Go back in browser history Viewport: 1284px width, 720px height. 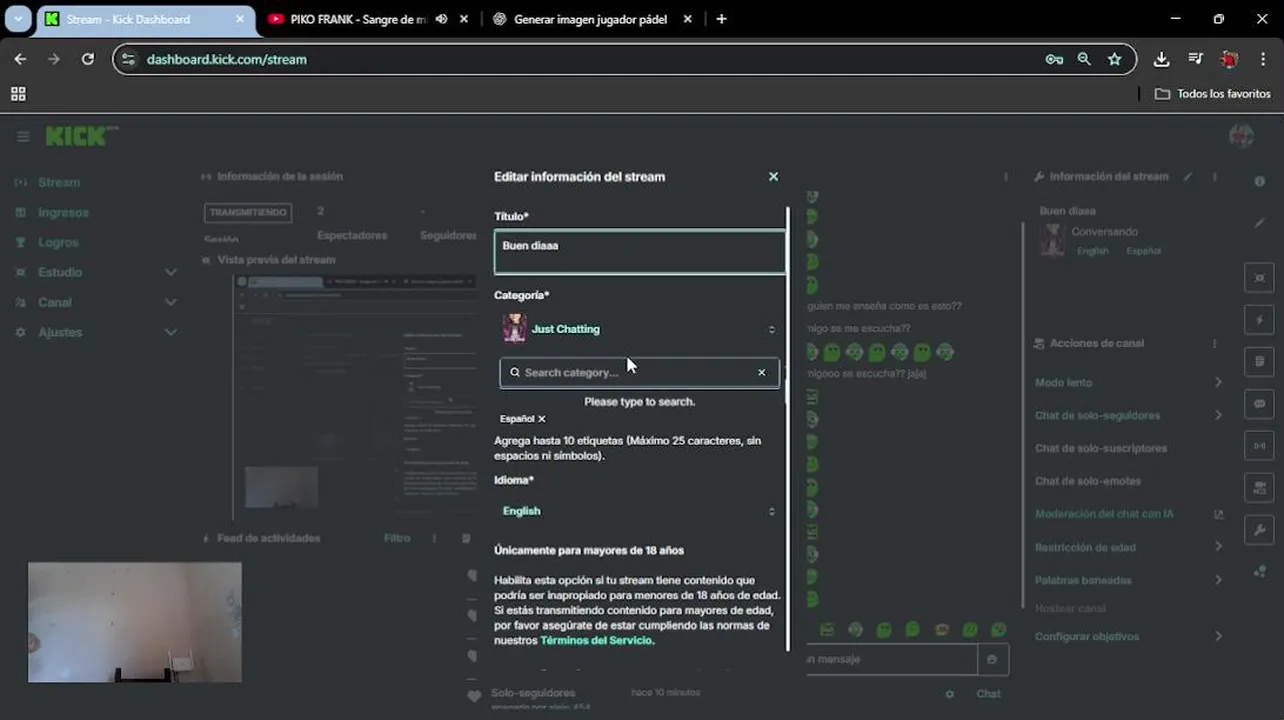(x=20, y=59)
